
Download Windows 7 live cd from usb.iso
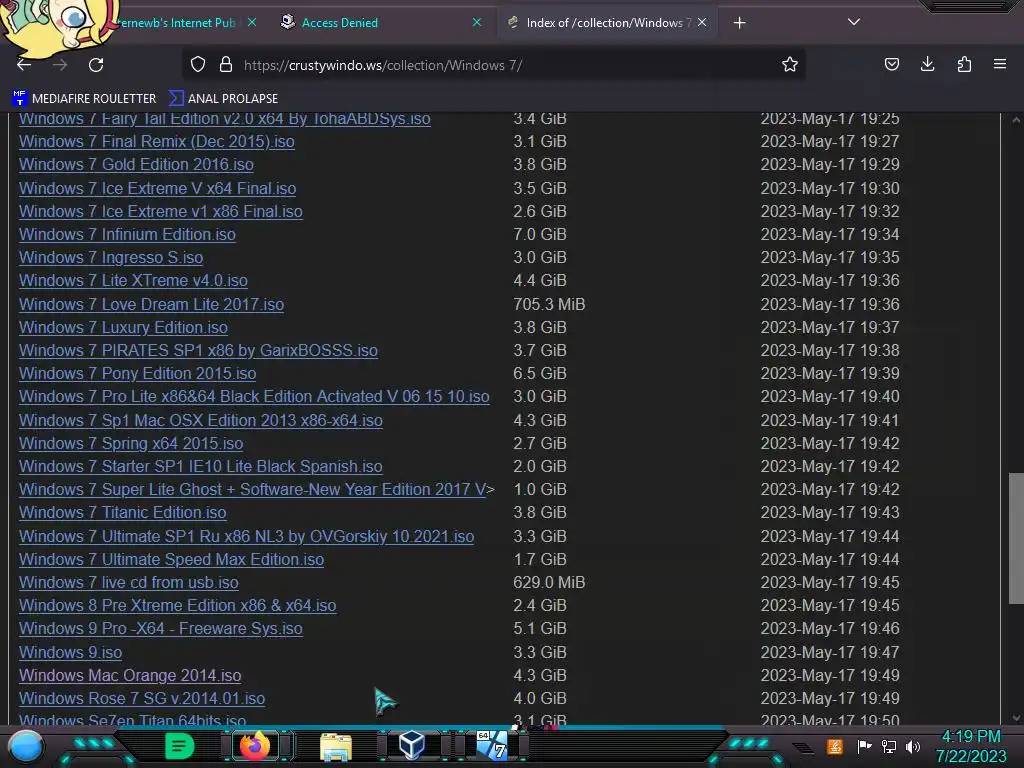[129, 583]
